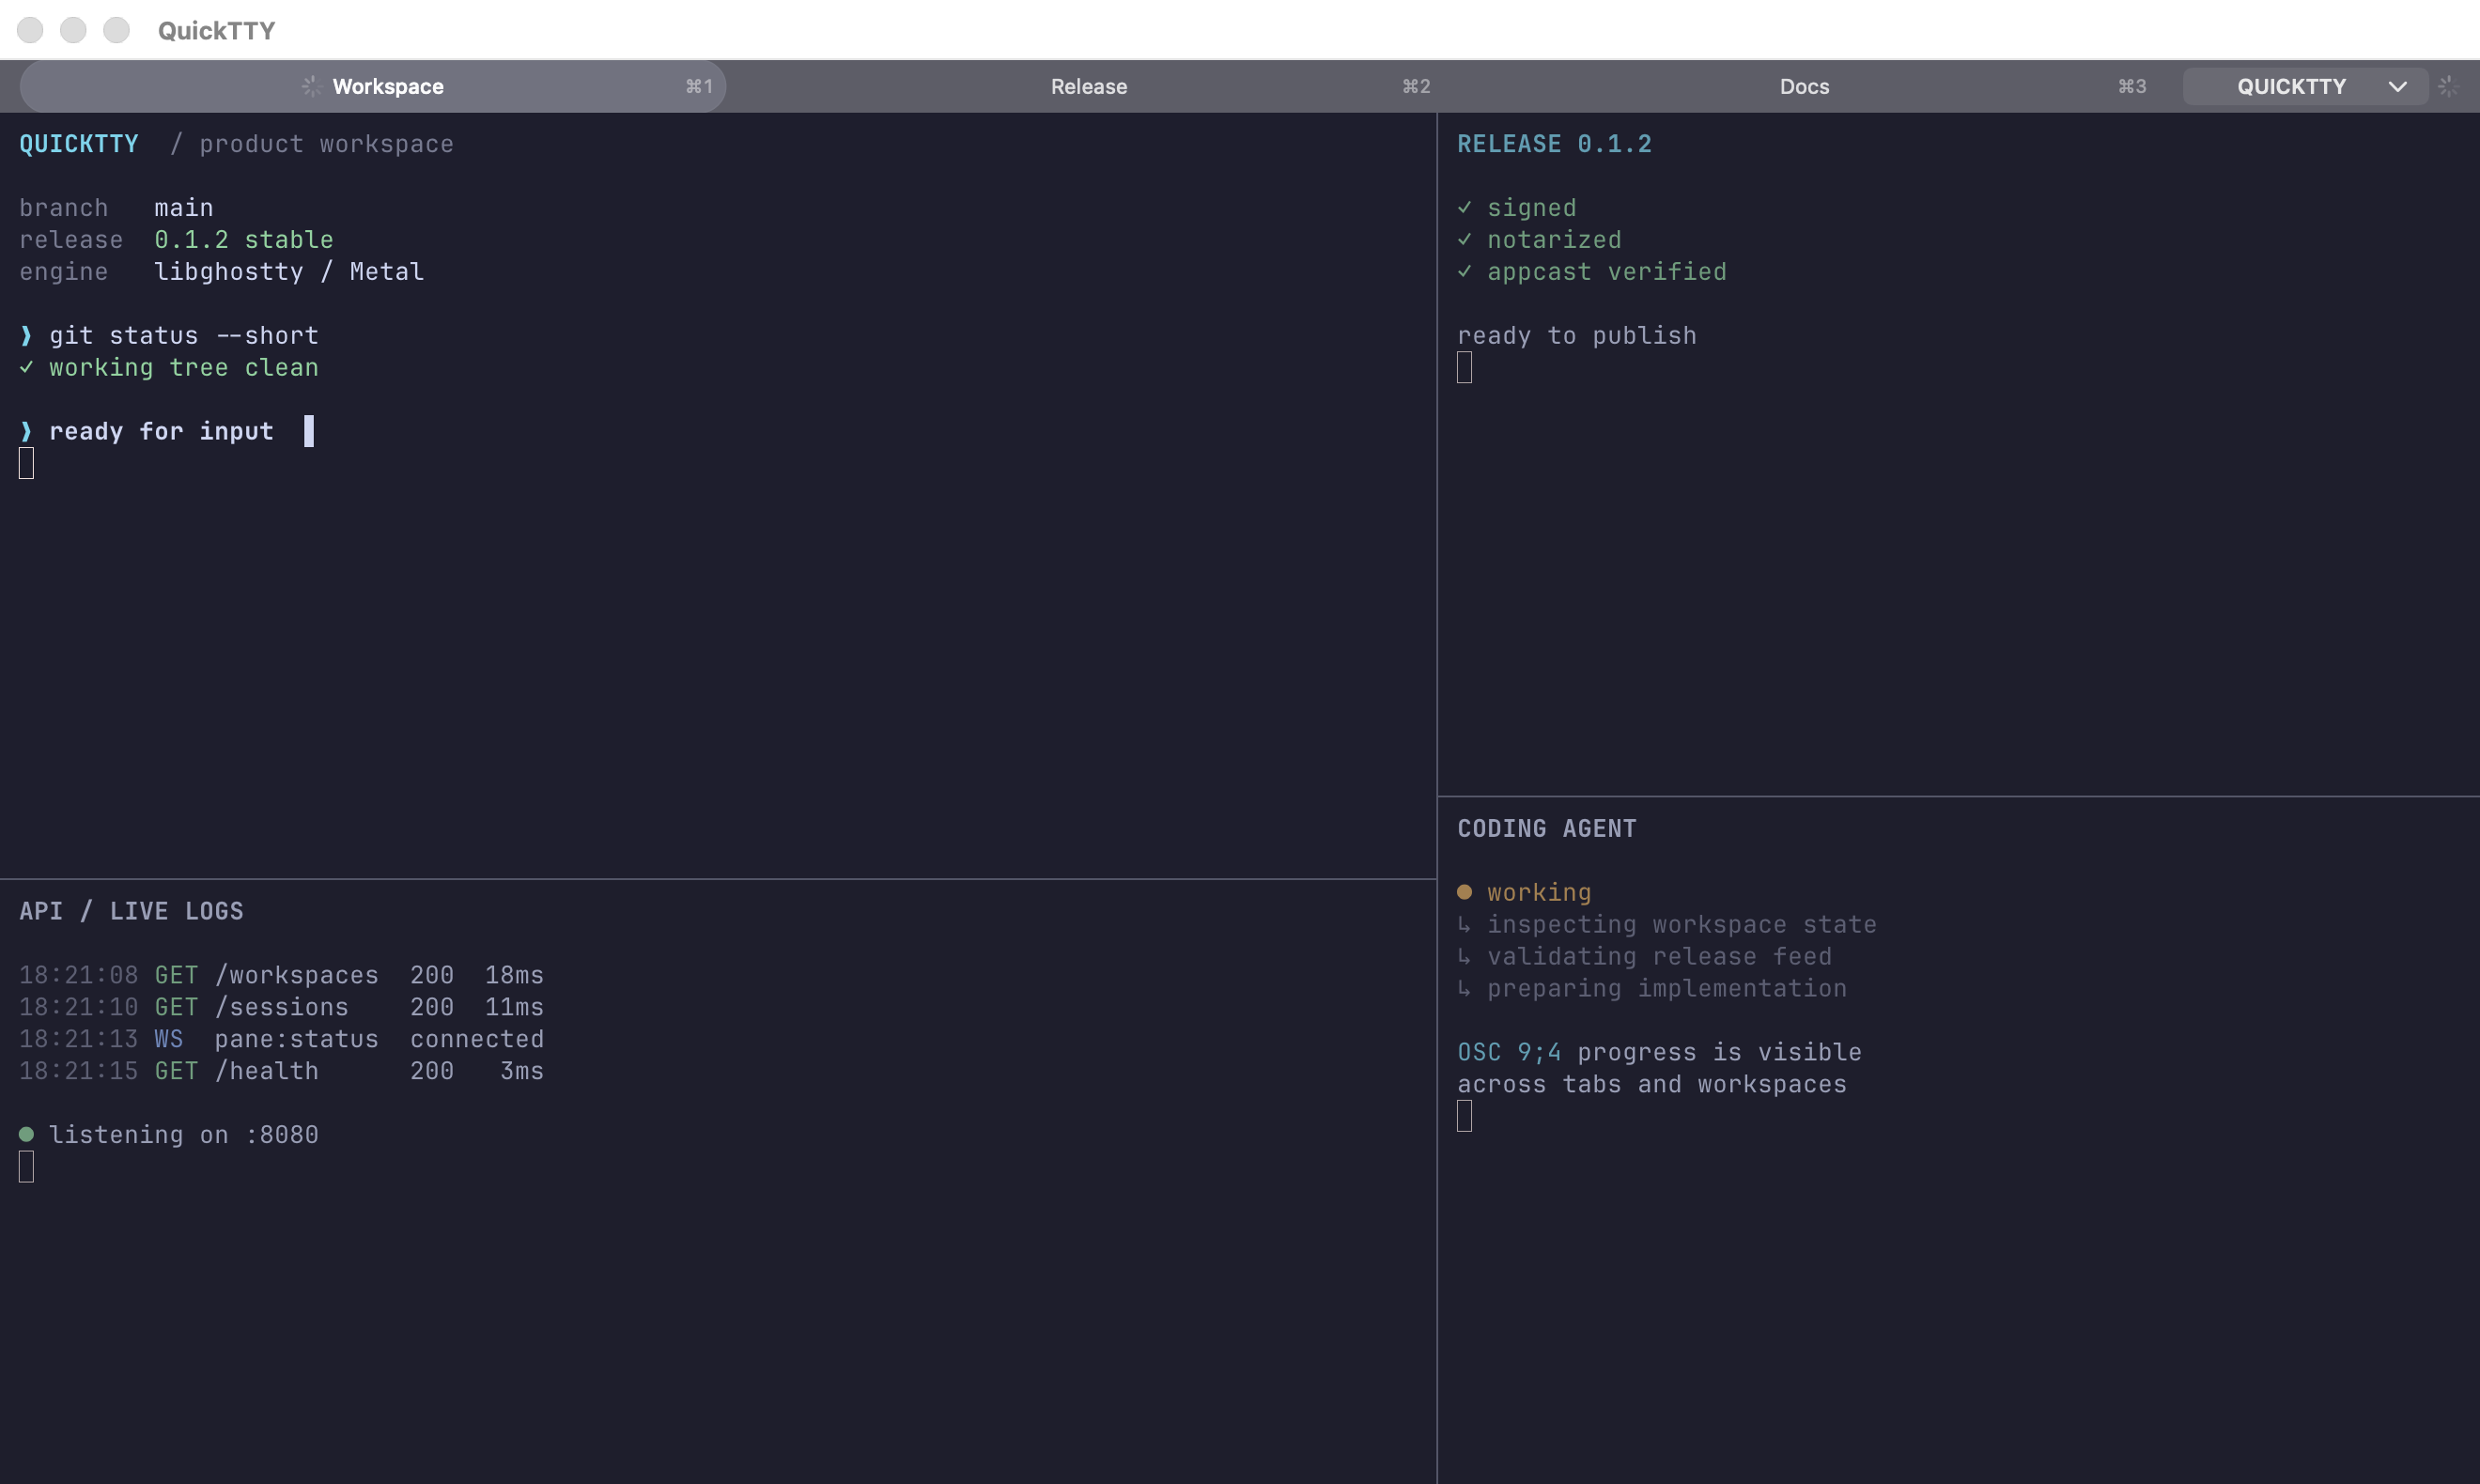Viewport: 2480px width, 1484px height.
Task: Click the 'inspecting workspace state' step
Action: [1682, 924]
